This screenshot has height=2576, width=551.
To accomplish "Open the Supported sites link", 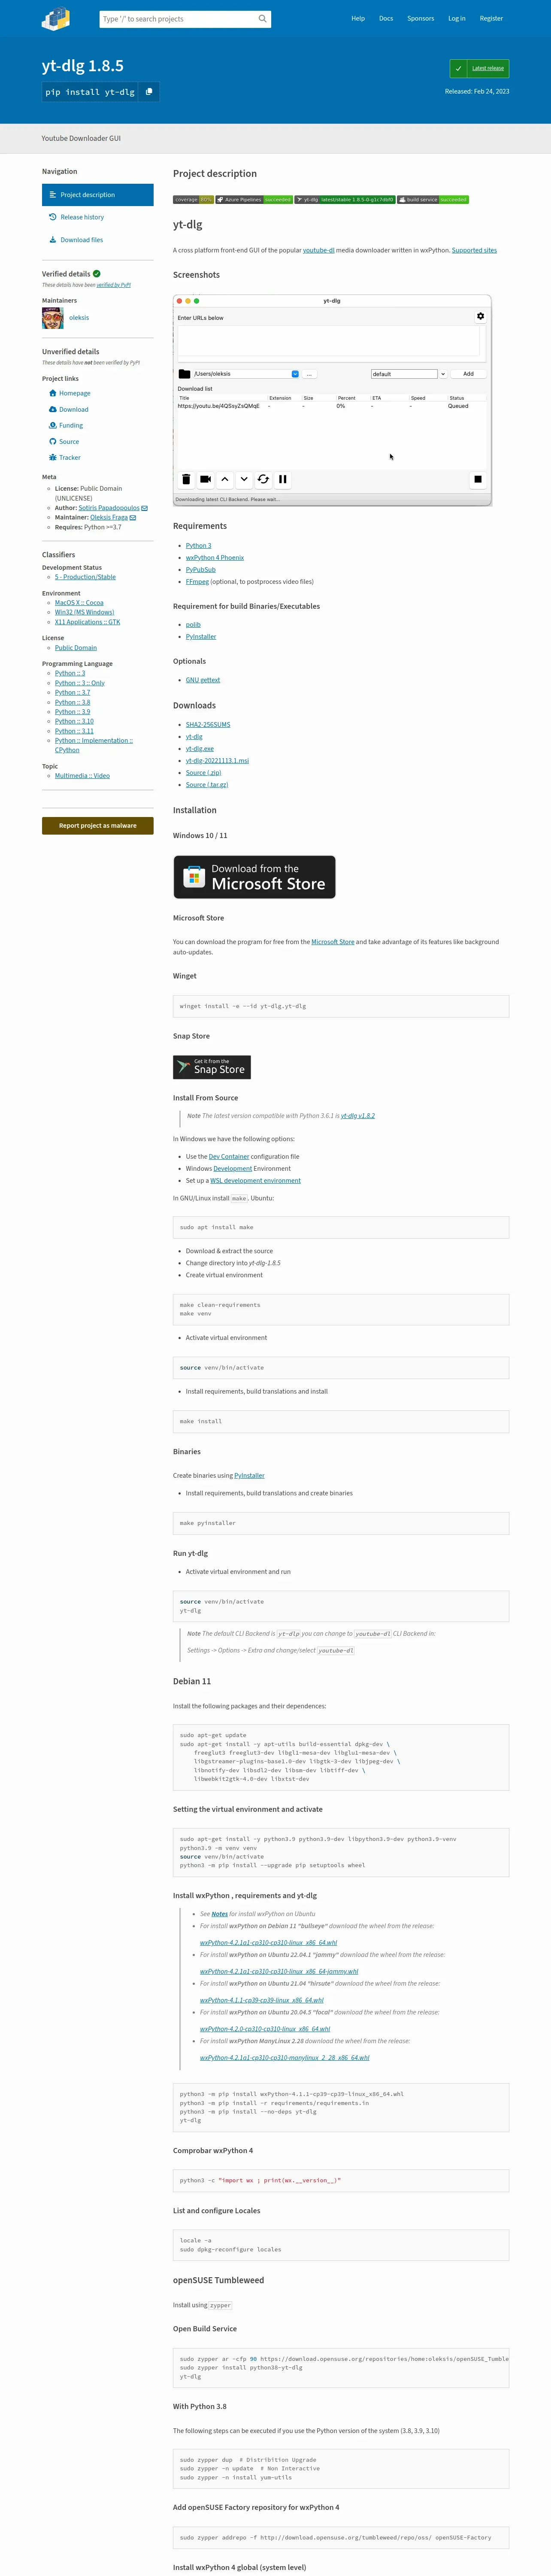I will (x=474, y=250).
